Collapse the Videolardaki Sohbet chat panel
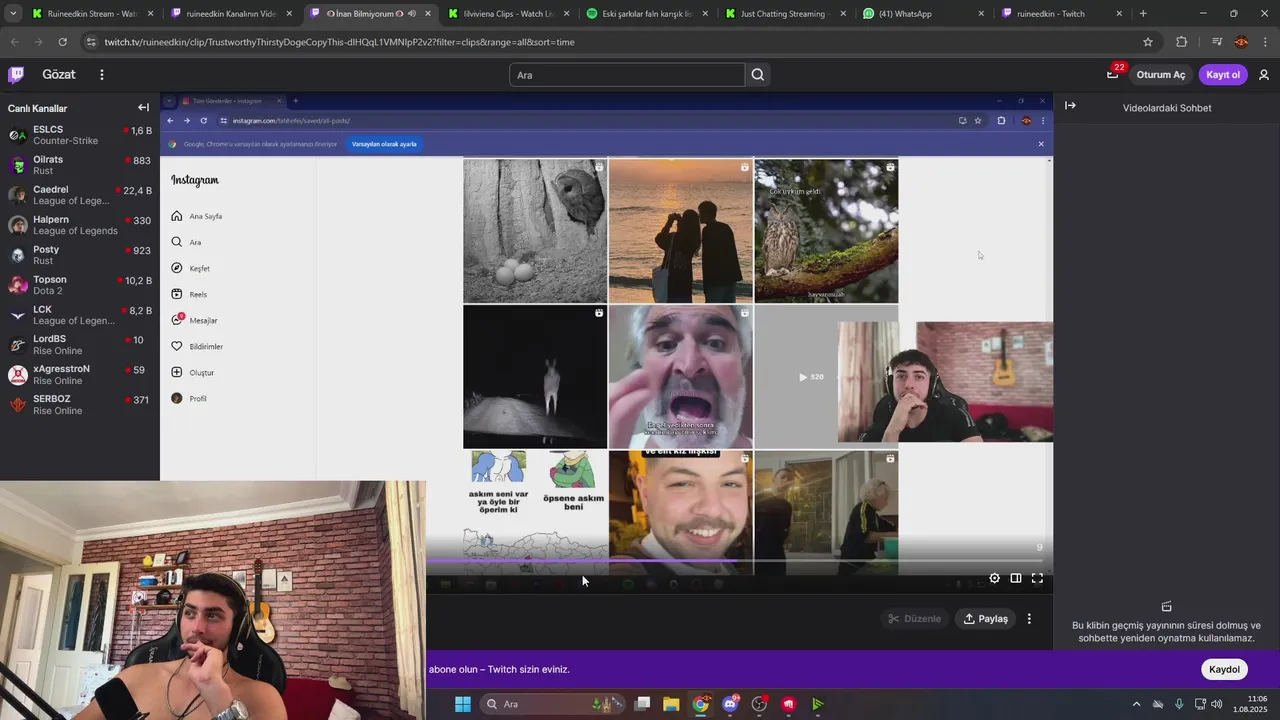1280x720 pixels. [1070, 106]
